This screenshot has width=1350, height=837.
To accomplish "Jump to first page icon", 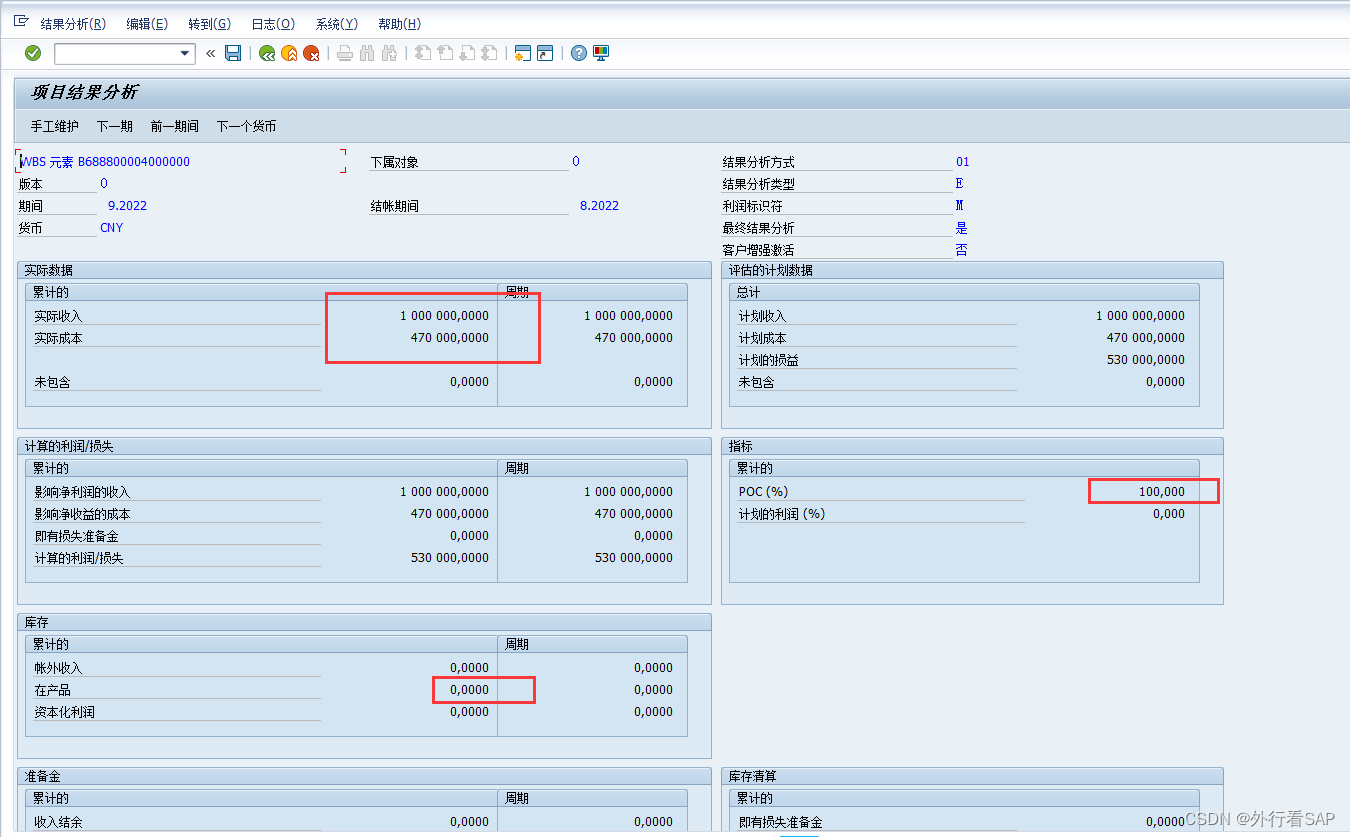I will point(423,53).
